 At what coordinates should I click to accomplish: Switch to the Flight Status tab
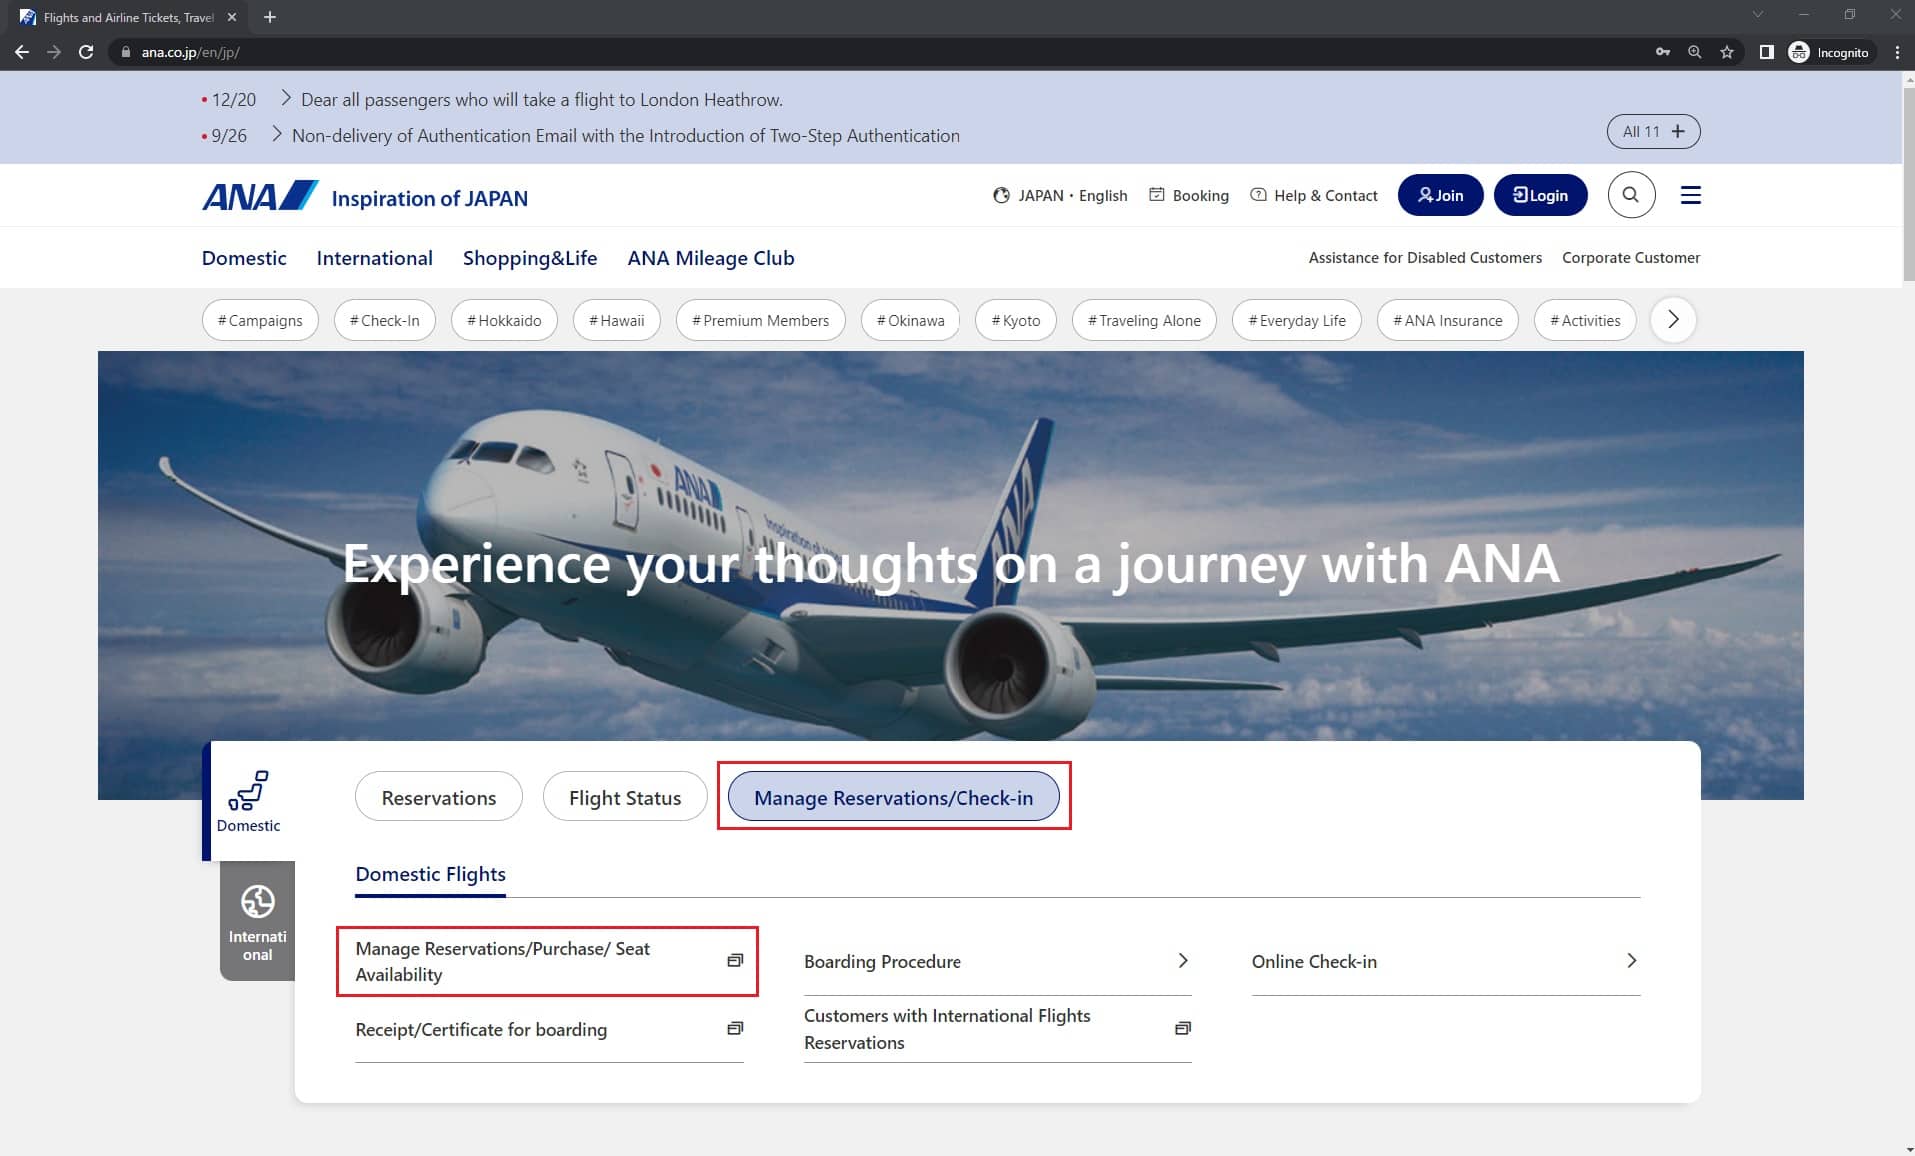pos(624,797)
